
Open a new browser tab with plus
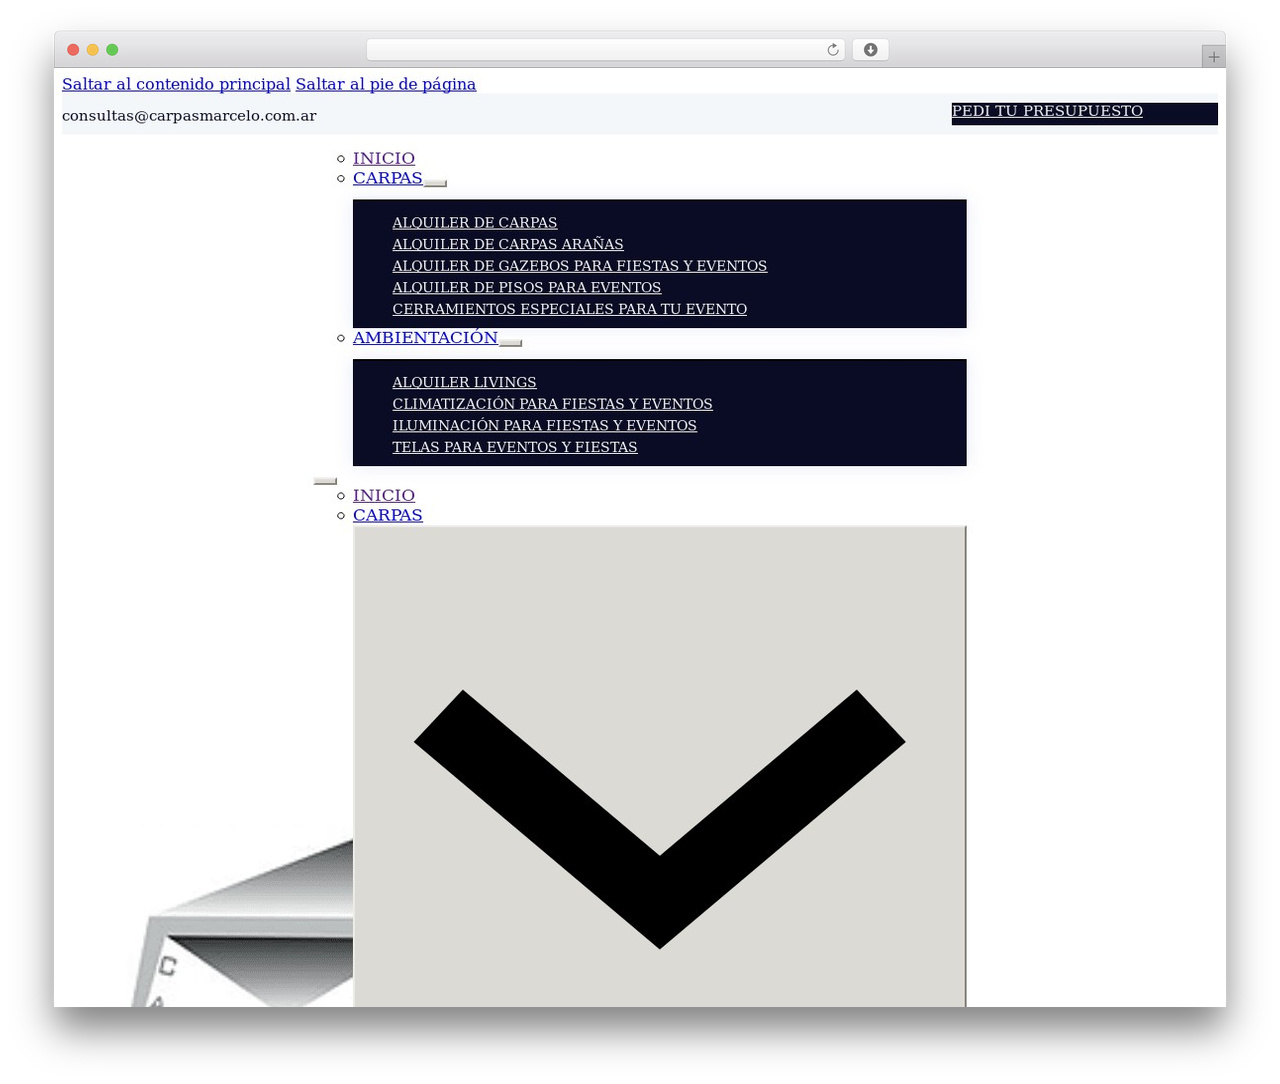click(x=1213, y=57)
